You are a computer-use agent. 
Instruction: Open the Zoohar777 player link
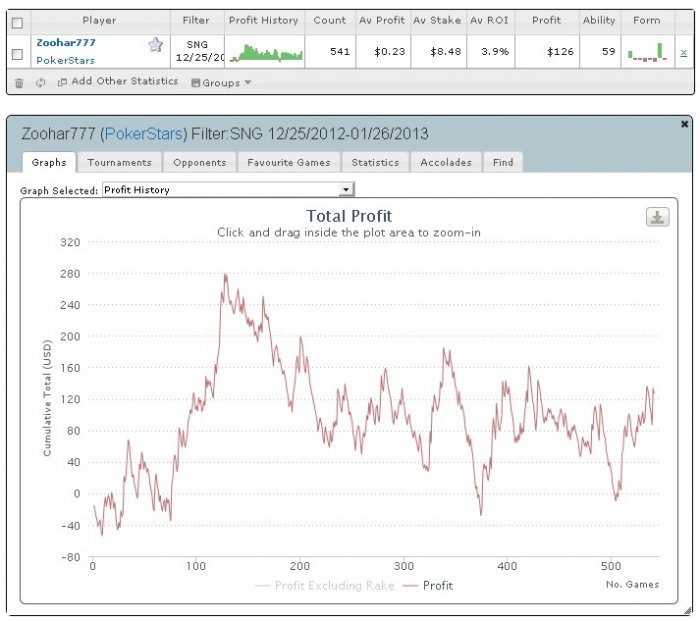[66, 43]
